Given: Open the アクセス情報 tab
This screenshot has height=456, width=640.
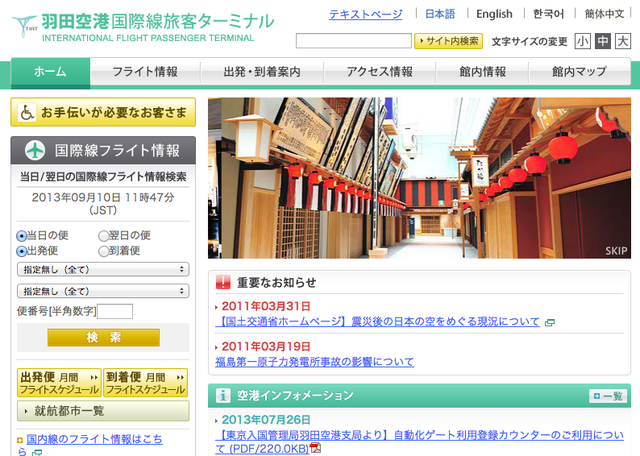Looking at the screenshot, I should click(x=380, y=72).
